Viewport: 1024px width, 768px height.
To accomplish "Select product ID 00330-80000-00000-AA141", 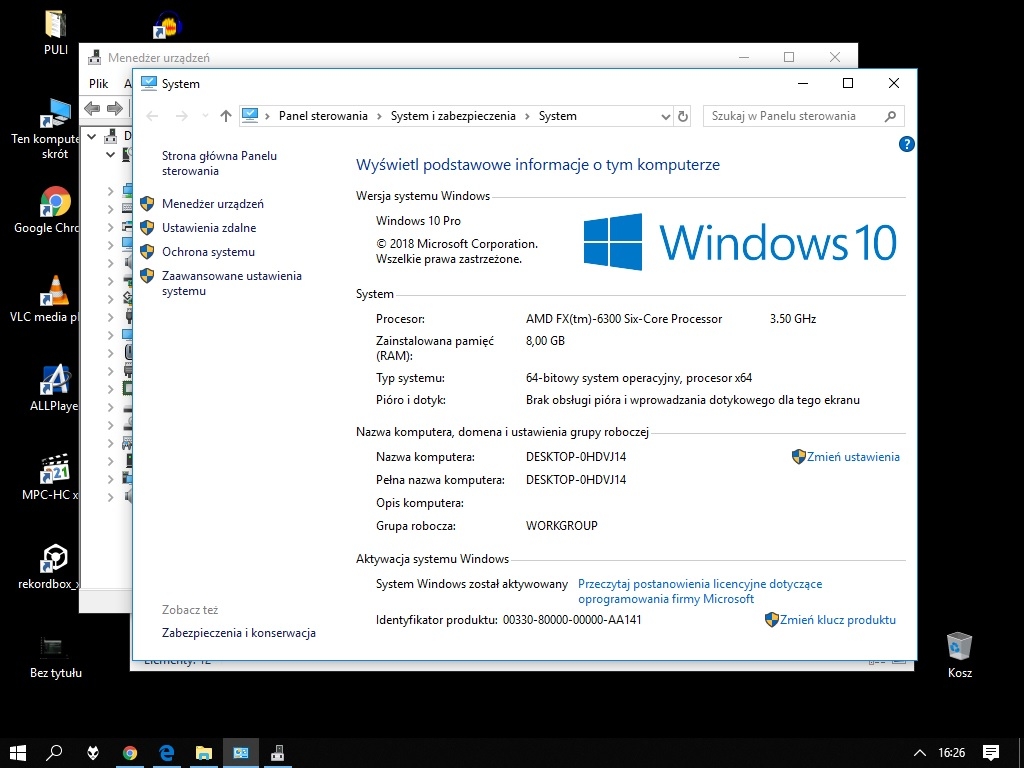I will (x=572, y=620).
